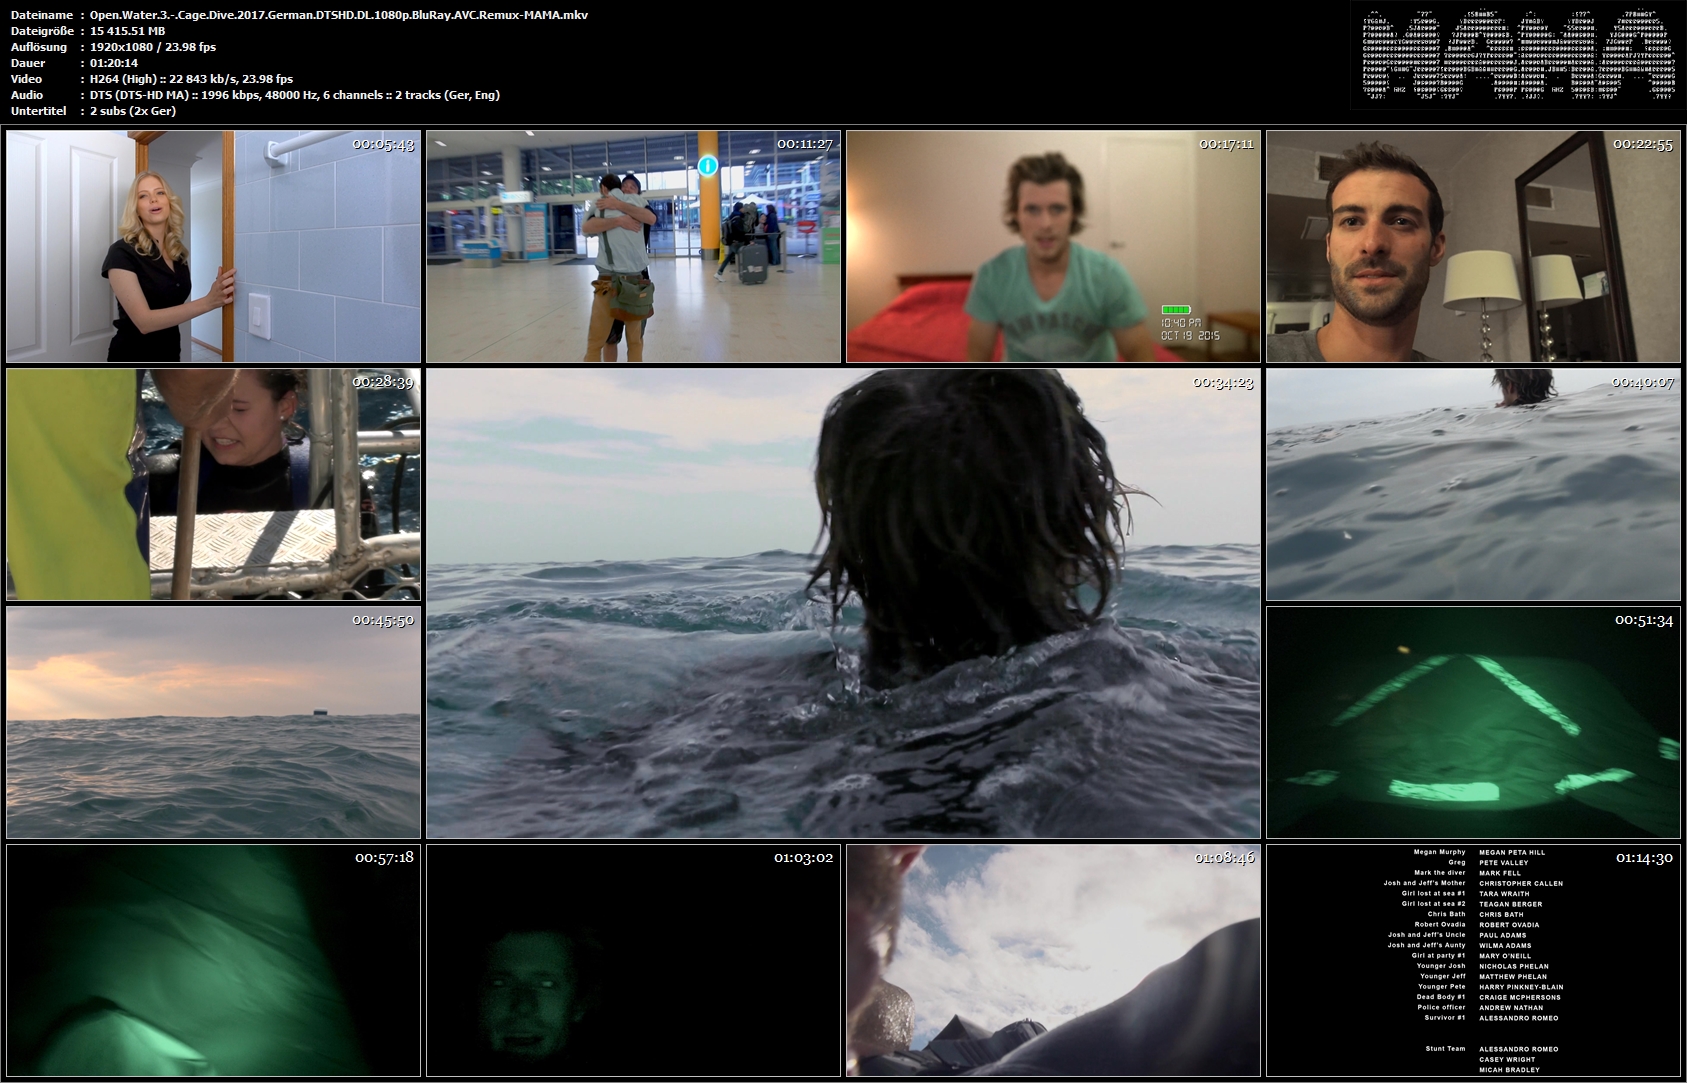Select the DTS-HD MA audio details line
This screenshot has width=1687, height=1083.
click(x=295, y=95)
